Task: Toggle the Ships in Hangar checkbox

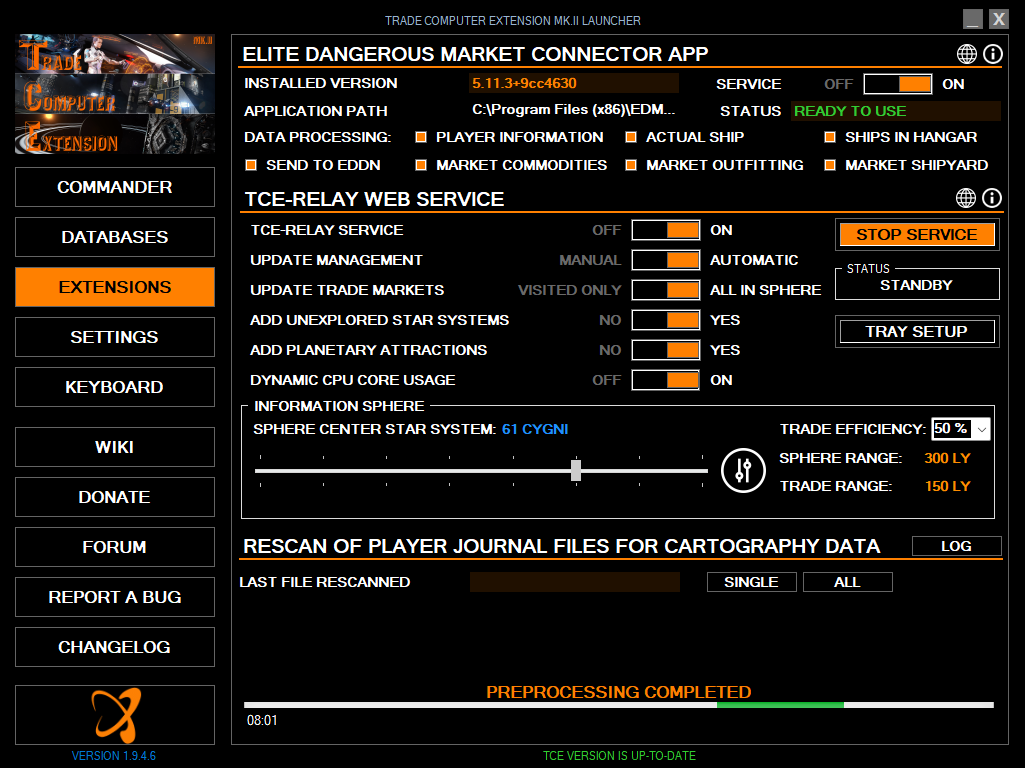Action: coord(830,137)
